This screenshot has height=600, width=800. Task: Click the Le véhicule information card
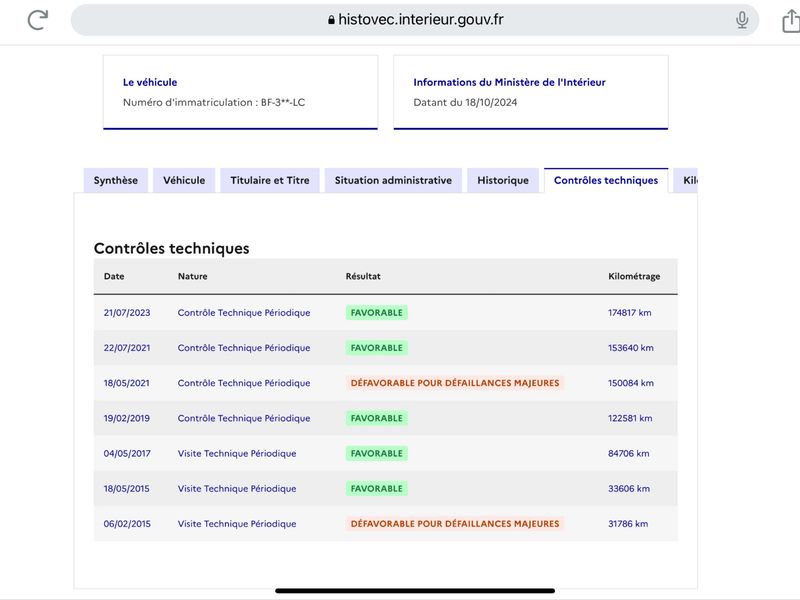(240, 92)
